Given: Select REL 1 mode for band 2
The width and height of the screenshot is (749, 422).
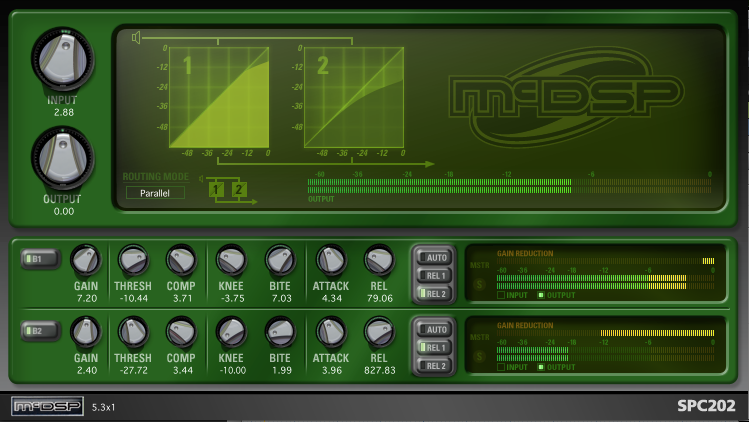Looking at the screenshot, I should point(434,347).
